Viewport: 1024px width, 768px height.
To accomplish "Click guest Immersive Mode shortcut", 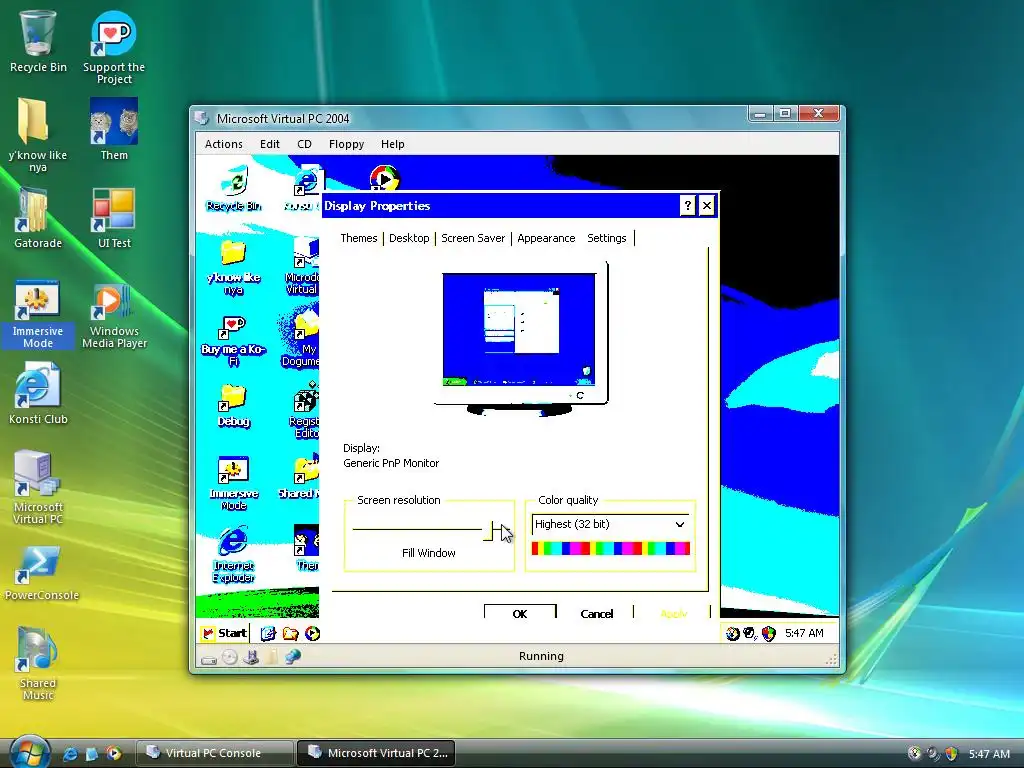I will tap(233, 482).
